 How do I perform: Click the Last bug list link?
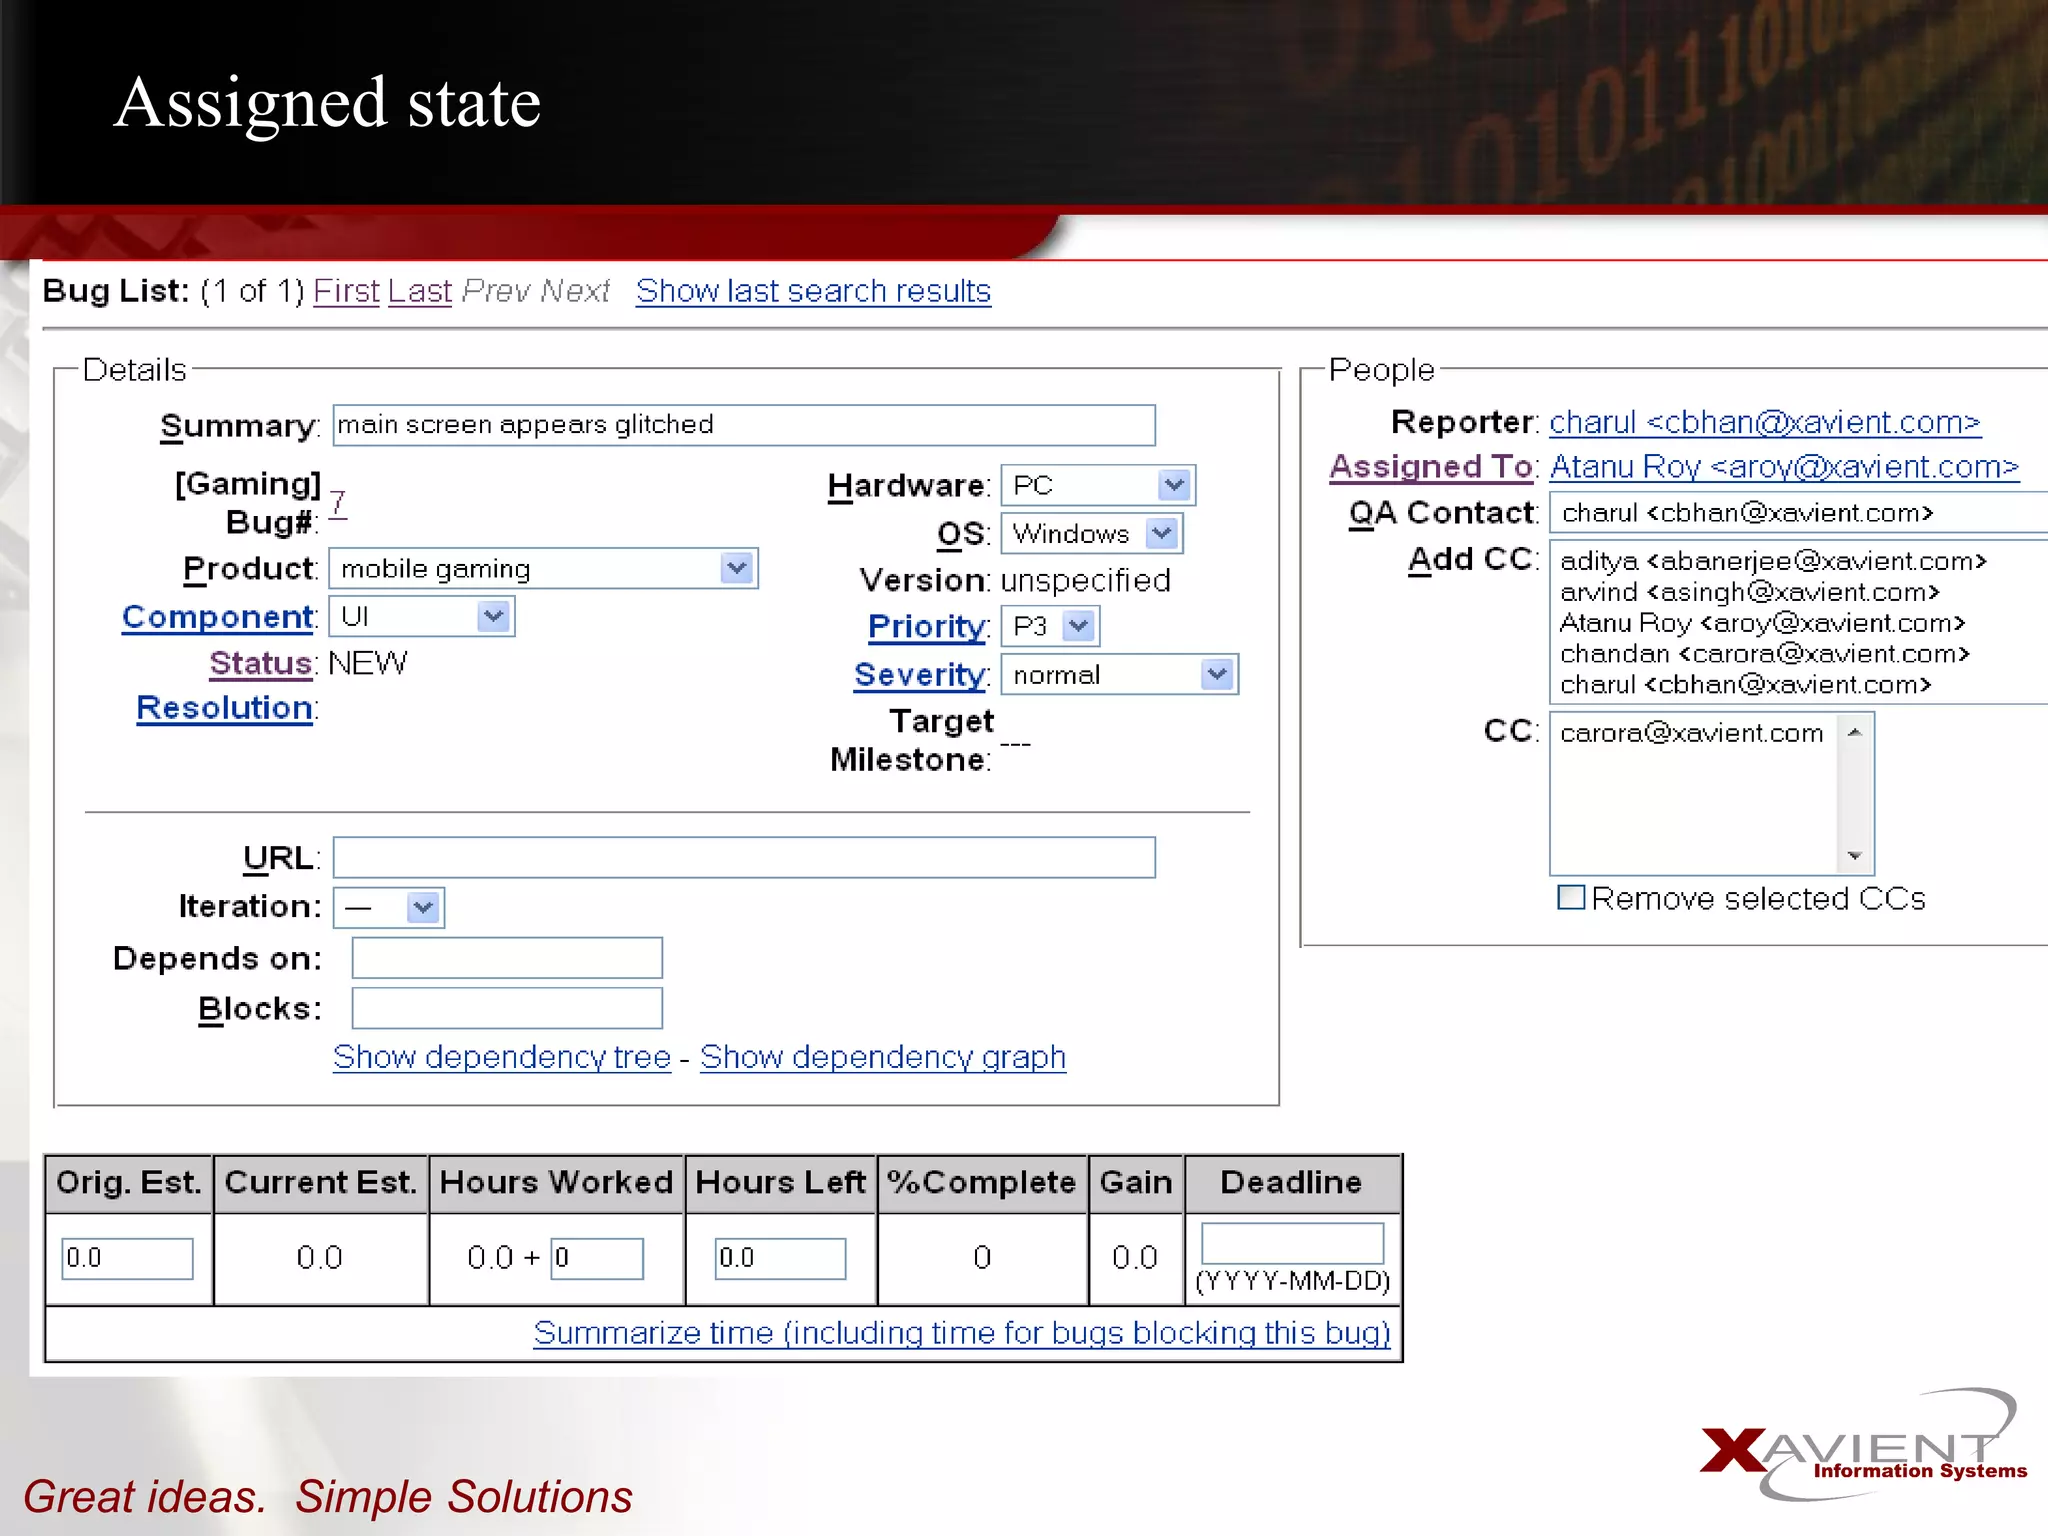420,291
